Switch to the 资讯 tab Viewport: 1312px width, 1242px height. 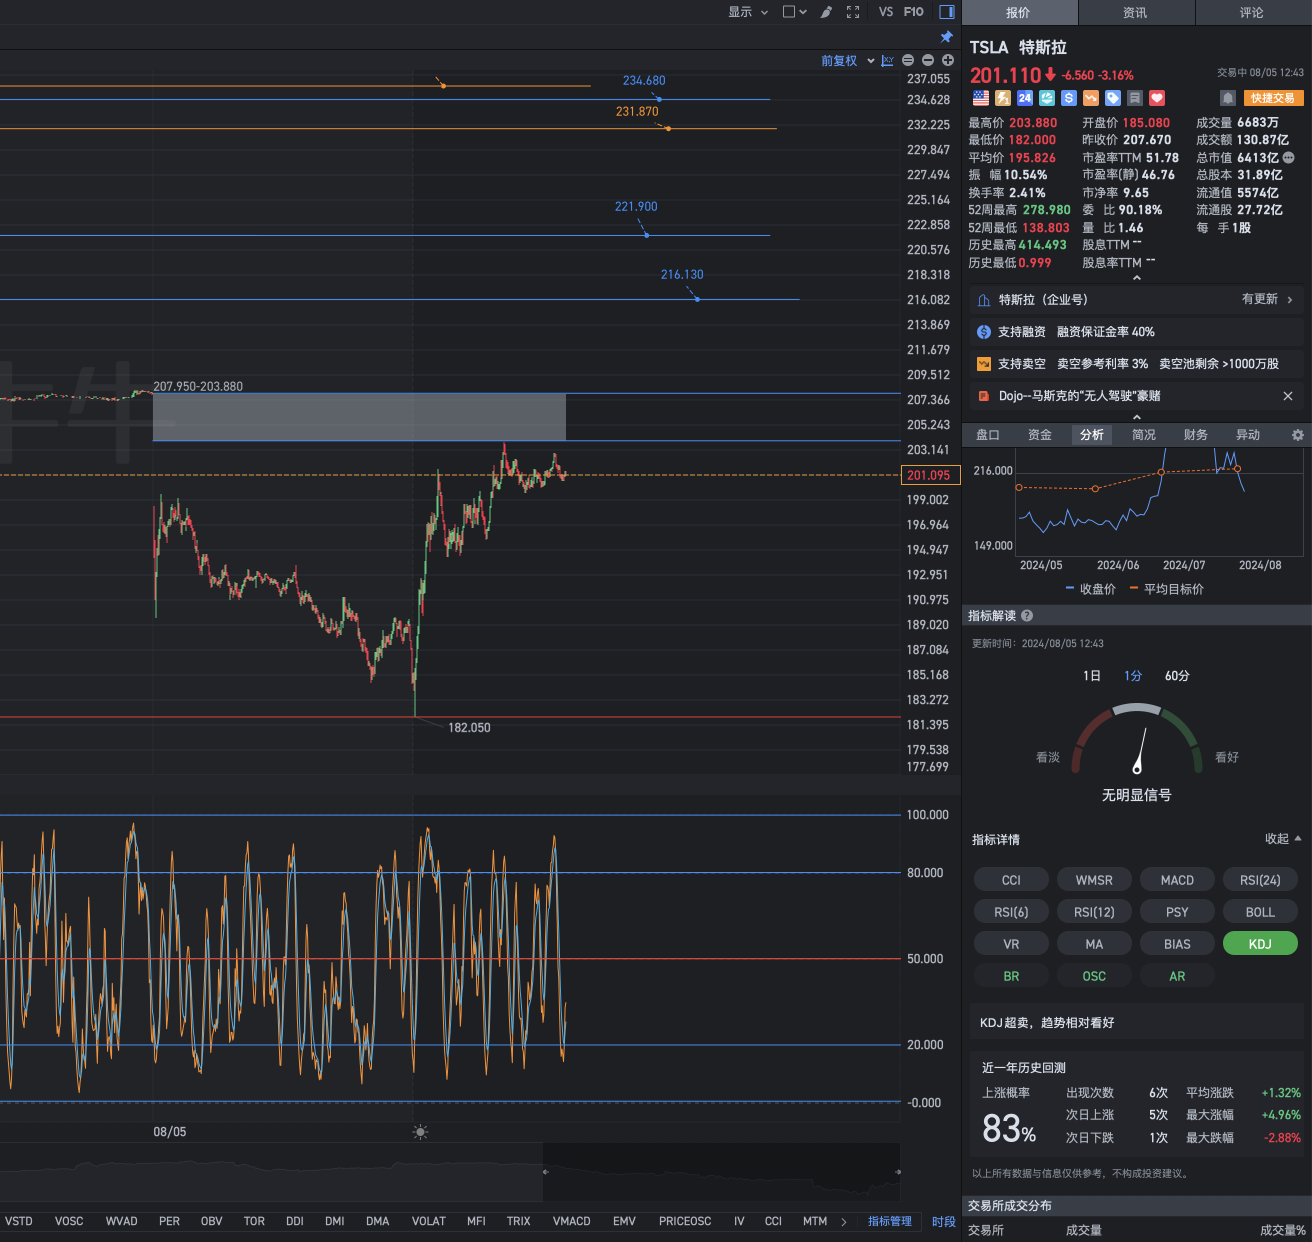(1135, 12)
